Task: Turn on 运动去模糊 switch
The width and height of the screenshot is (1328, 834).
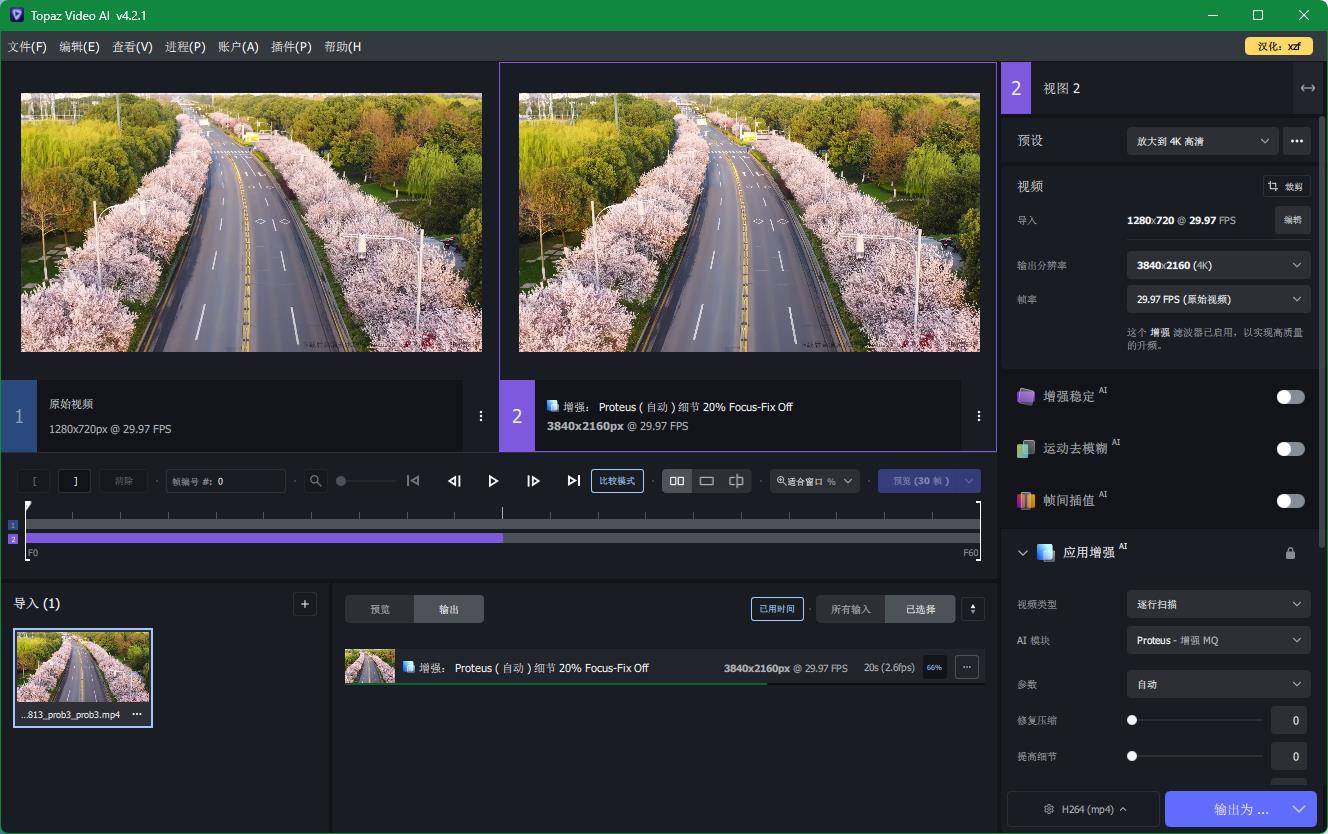Action: click(x=1290, y=449)
